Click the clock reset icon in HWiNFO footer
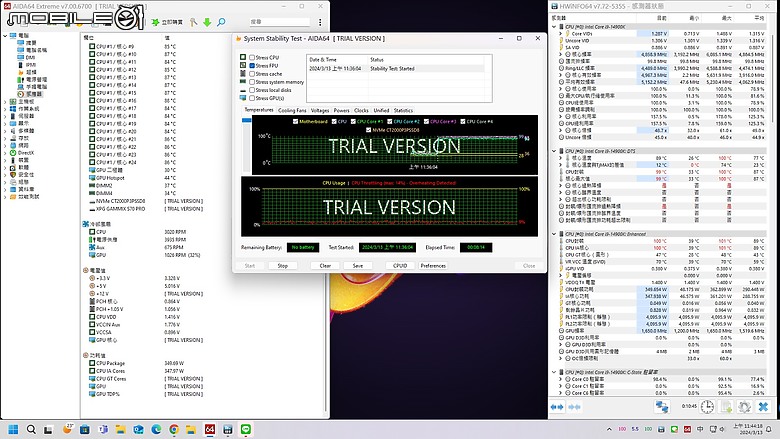780x439 pixels. (707, 406)
